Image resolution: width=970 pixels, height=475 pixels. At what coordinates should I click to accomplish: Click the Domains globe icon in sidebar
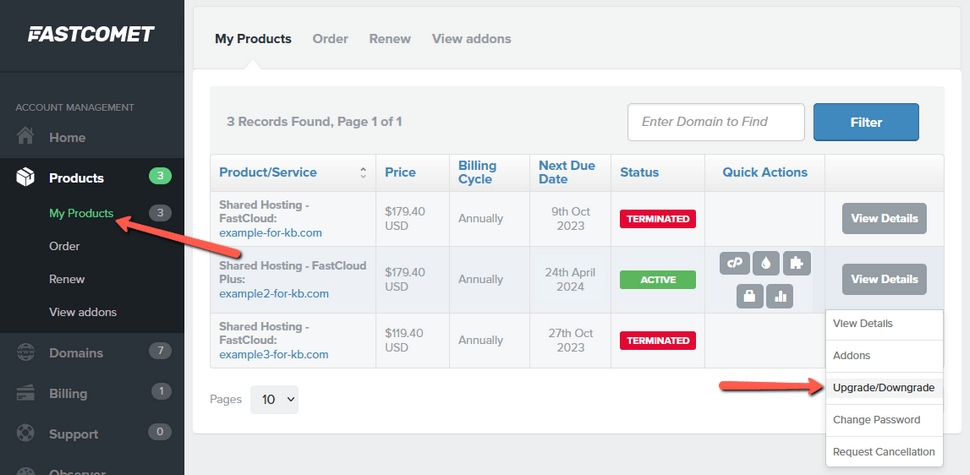[x=25, y=353]
